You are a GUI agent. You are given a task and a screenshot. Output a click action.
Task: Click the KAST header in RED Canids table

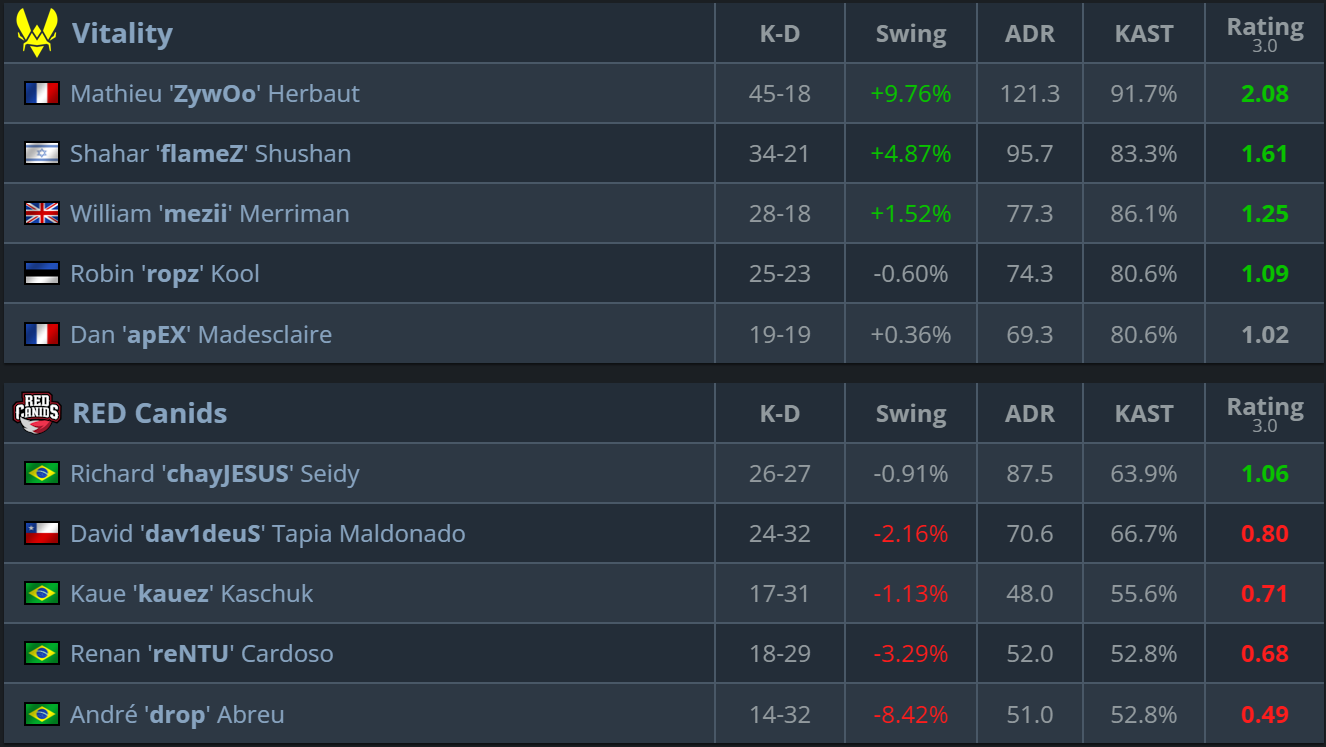pyautogui.click(x=1143, y=413)
